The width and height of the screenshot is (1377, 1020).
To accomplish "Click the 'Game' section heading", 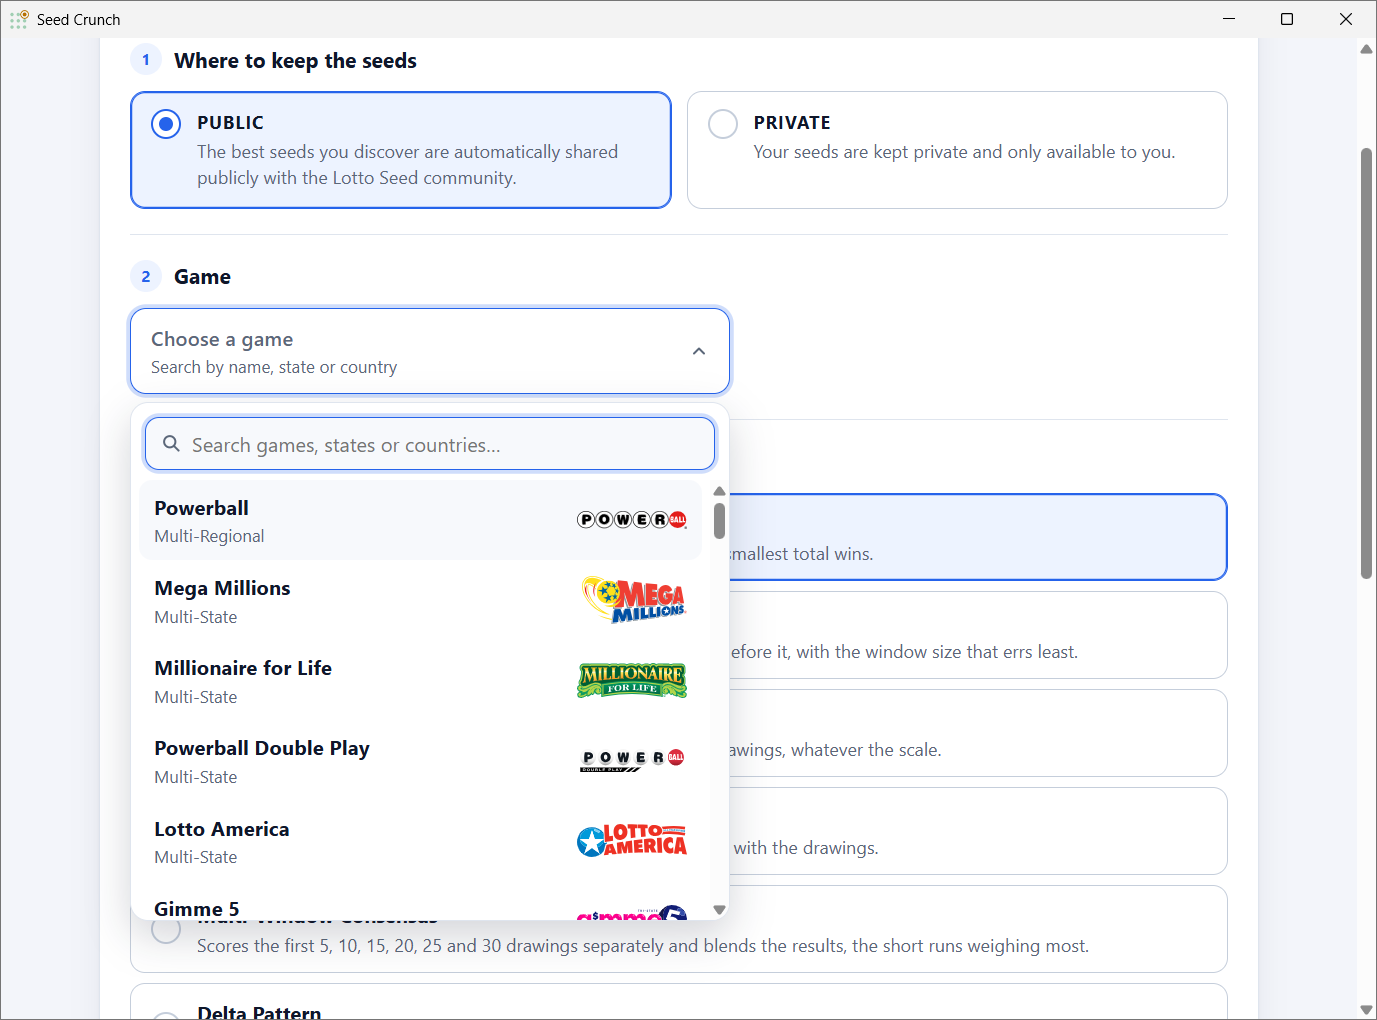I will tap(202, 277).
